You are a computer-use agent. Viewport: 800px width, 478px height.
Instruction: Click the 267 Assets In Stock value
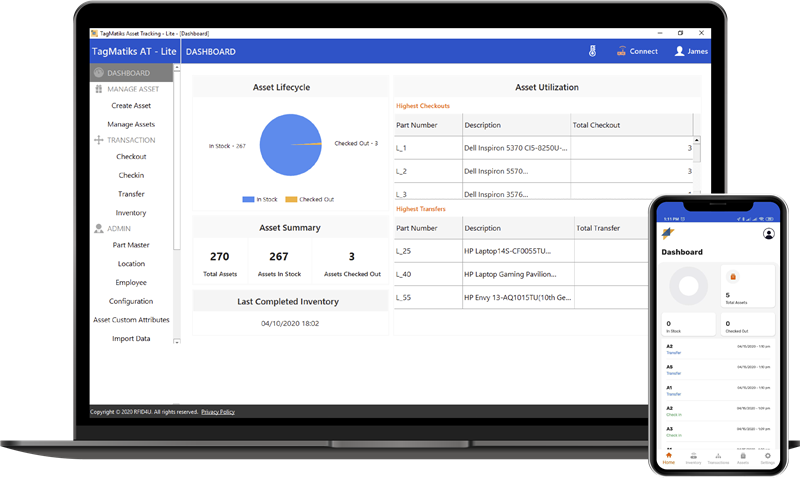[x=279, y=257]
